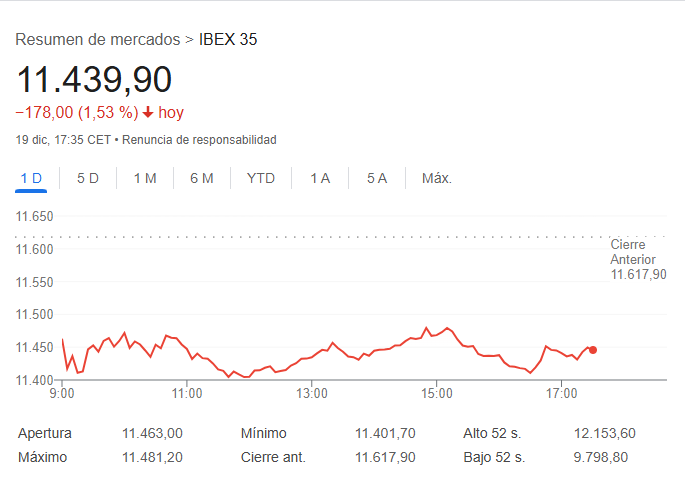Select the YTD tab
The width and height of the screenshot is (685, 479).
261,178
